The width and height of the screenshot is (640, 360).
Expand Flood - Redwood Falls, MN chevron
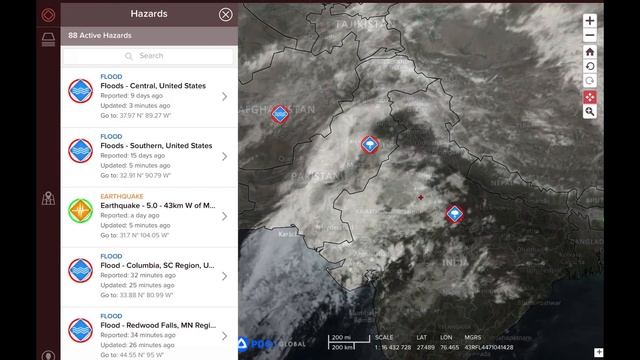pos(224,336)
